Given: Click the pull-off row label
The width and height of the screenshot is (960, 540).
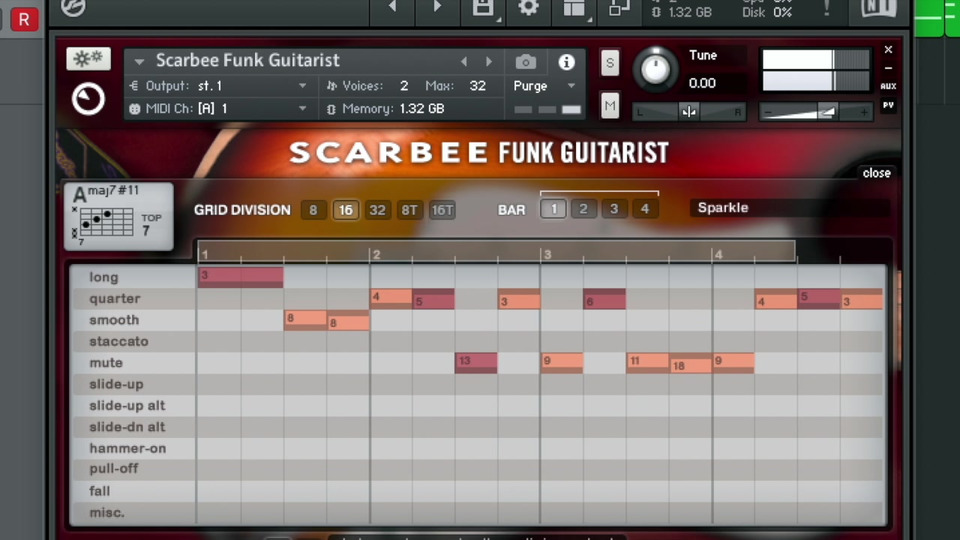Looking at the screenshot, I should click(x=114, y=469).
